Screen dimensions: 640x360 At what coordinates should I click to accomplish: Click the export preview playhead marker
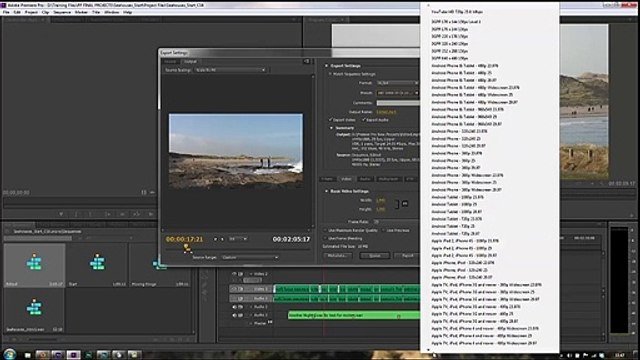[187, 247]
